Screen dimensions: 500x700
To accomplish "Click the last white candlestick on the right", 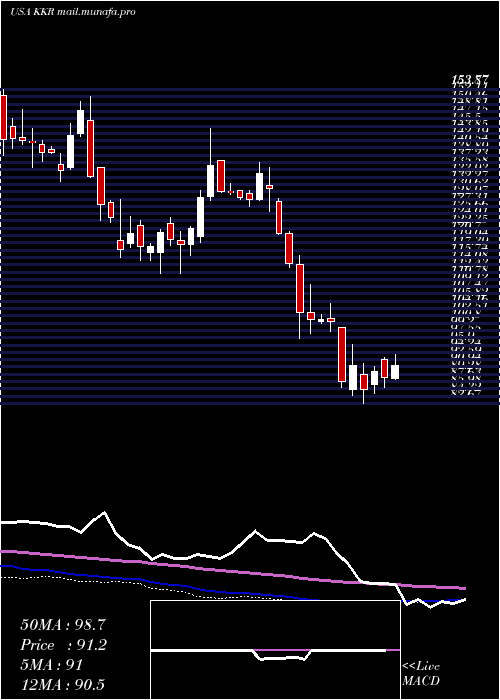I will pyautogui.click(x=395, y=372).
